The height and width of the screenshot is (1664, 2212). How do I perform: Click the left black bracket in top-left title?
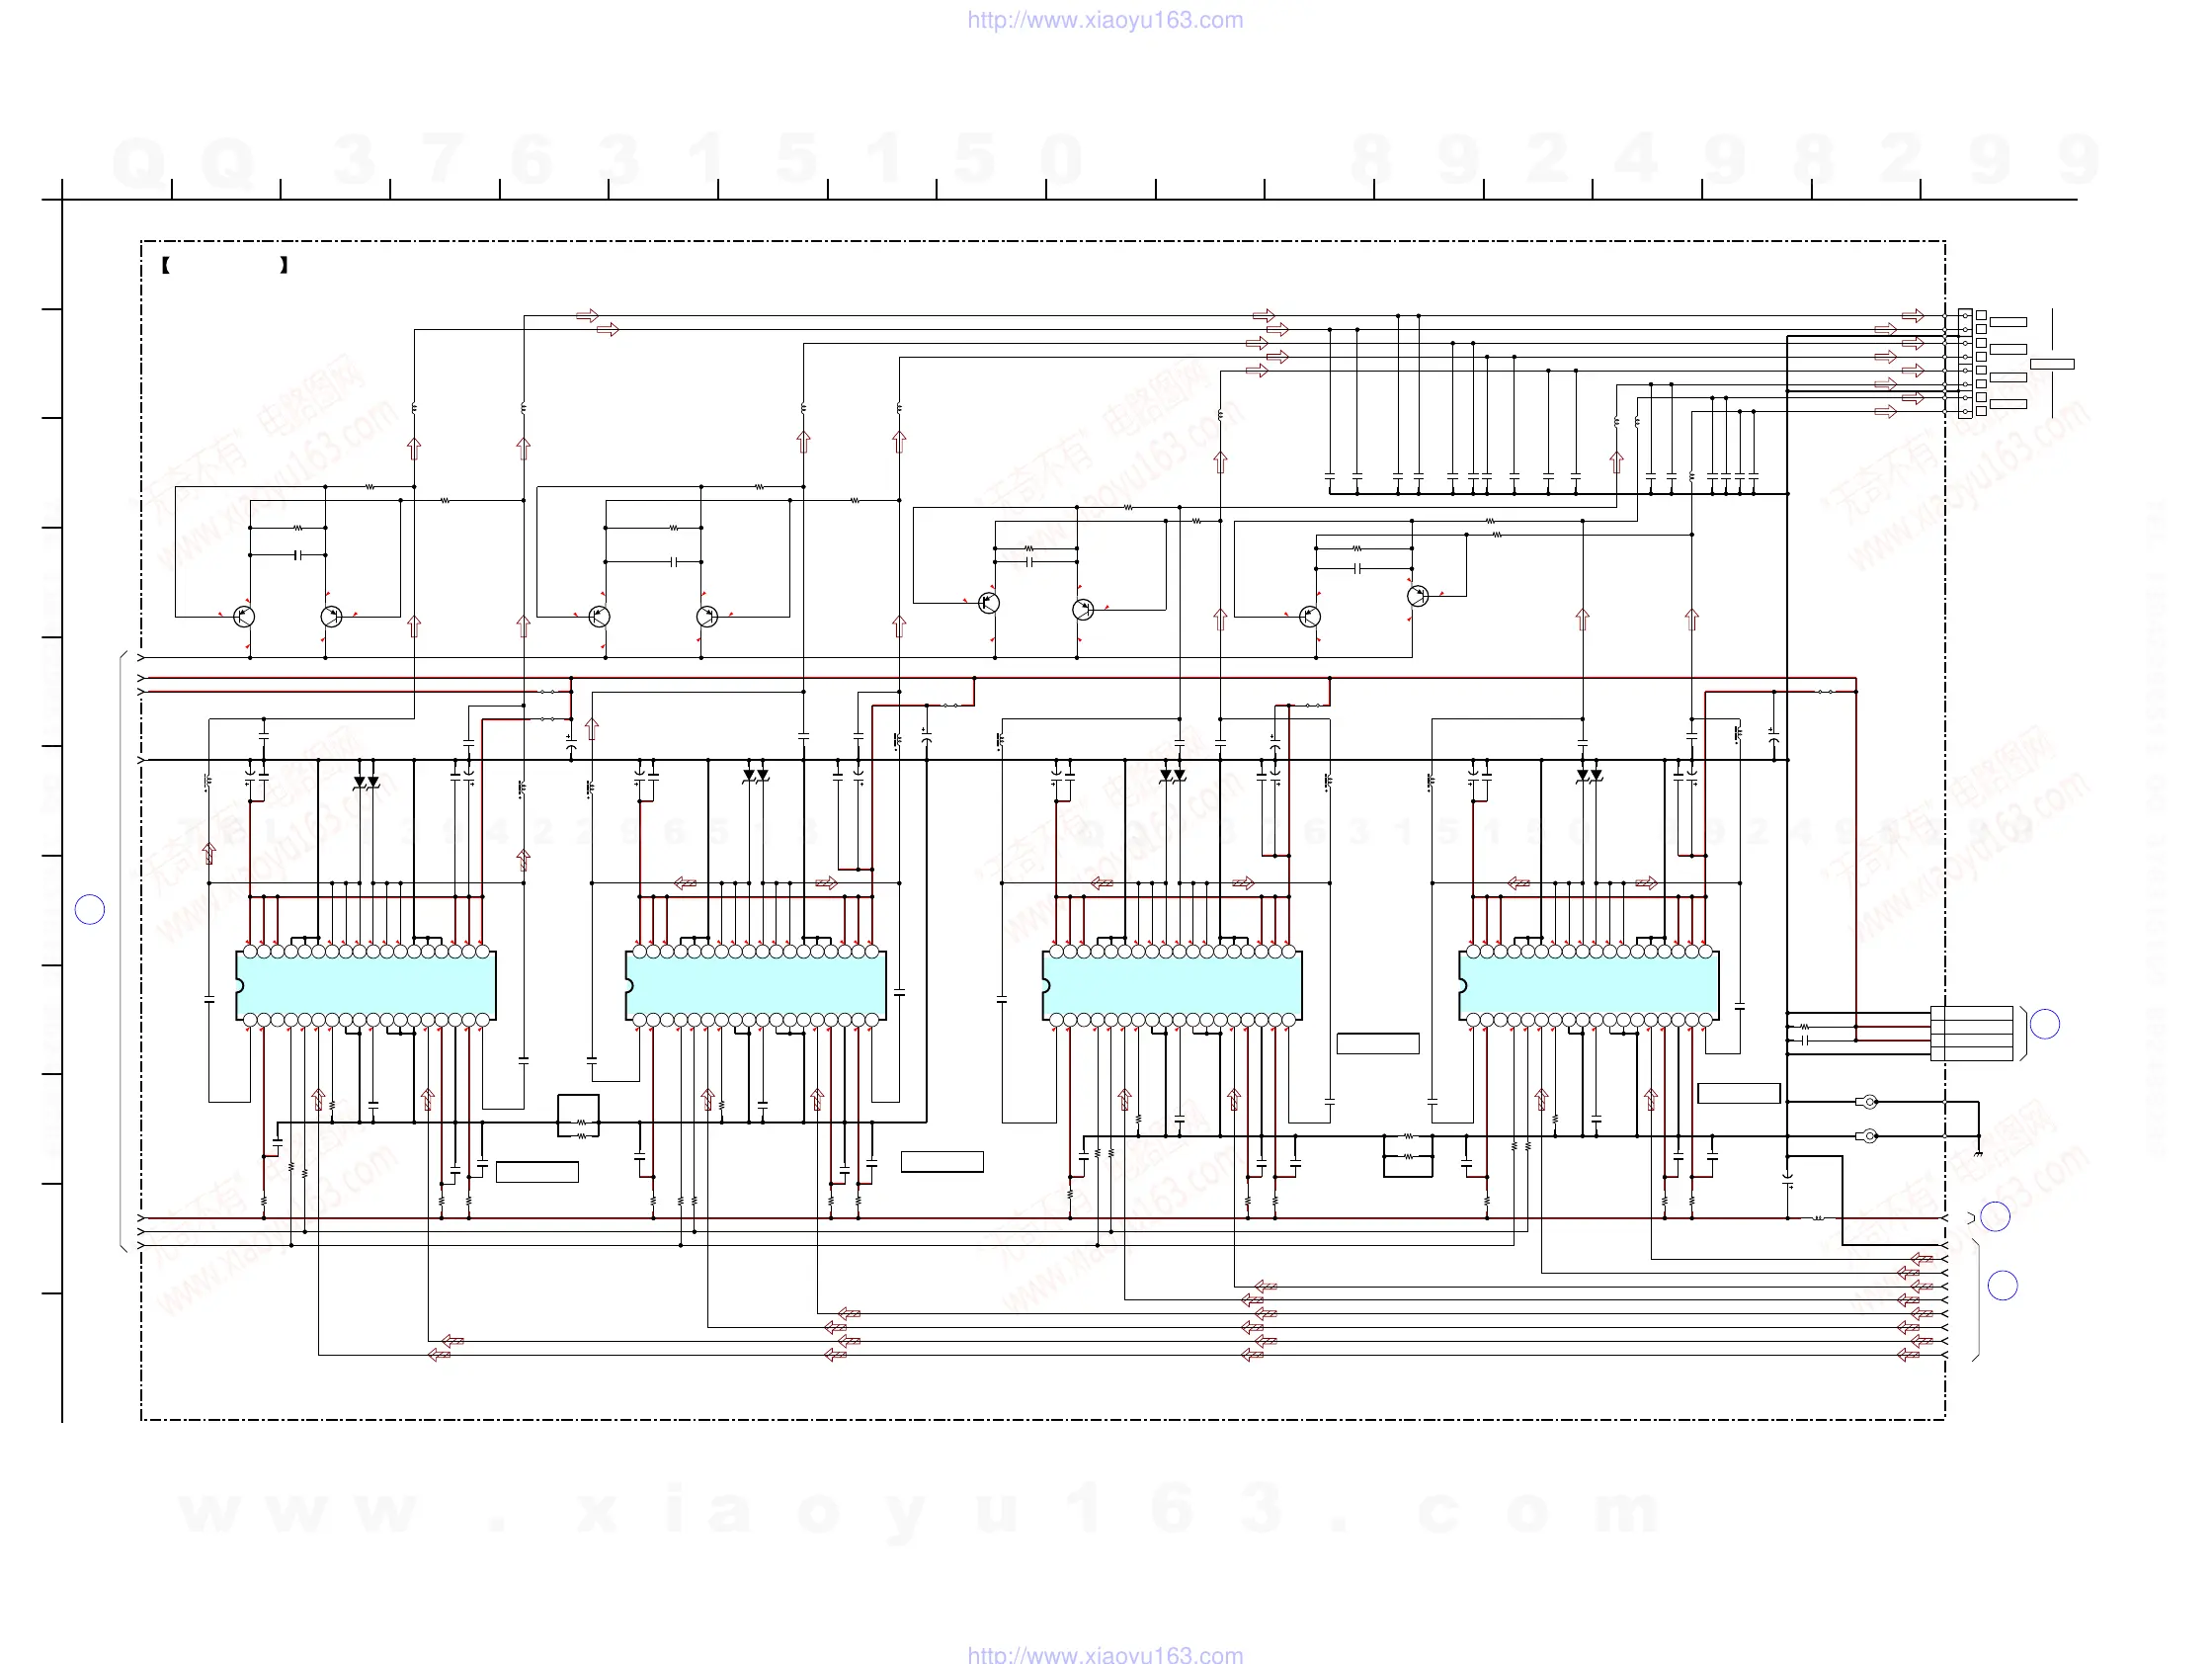point(166,265)
